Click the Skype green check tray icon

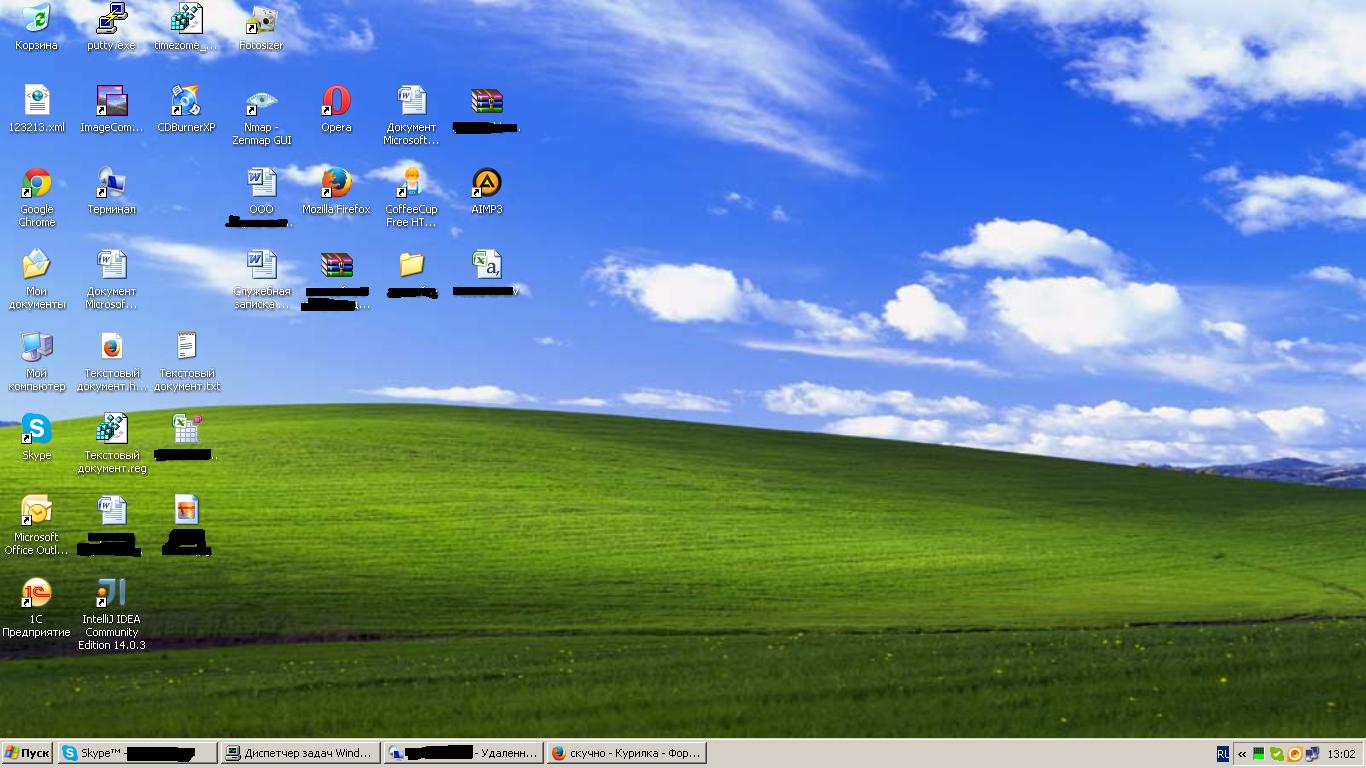(1276, 754)
